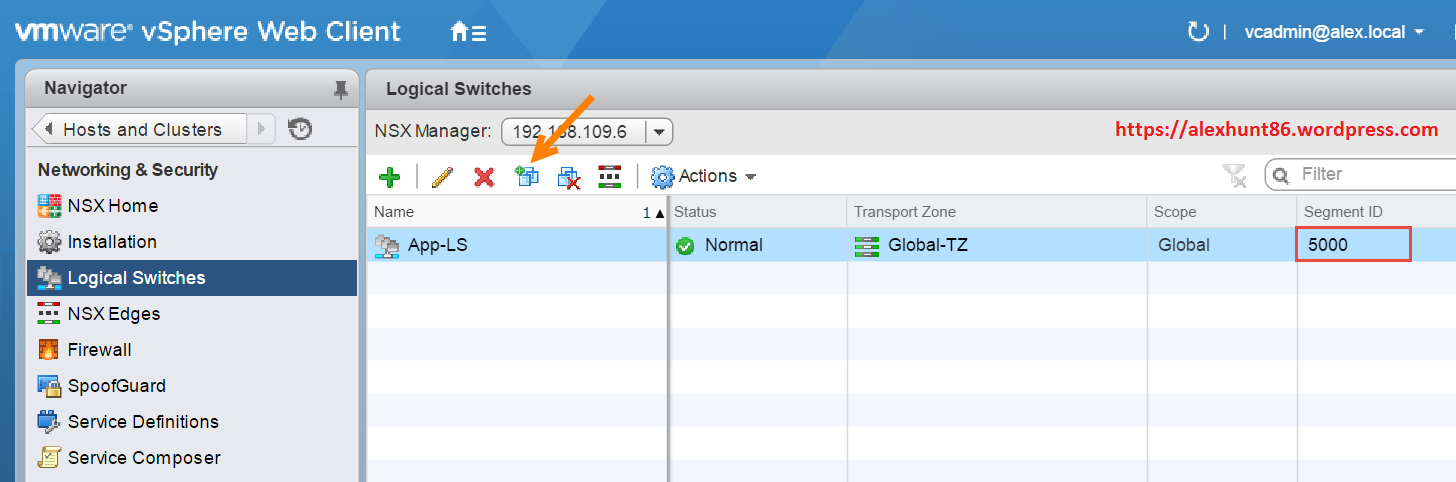Sort by the Status column header
This screenshot has height=482, width=1456.
[x=757, y=212]
